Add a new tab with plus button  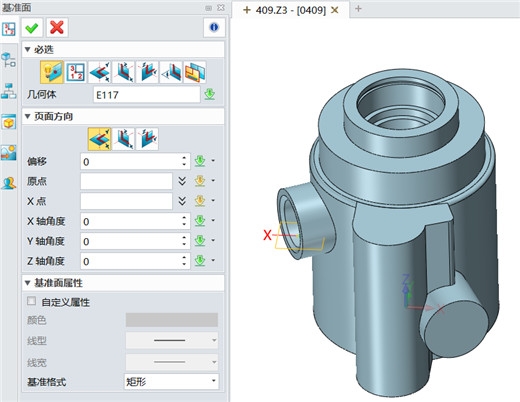358,9
